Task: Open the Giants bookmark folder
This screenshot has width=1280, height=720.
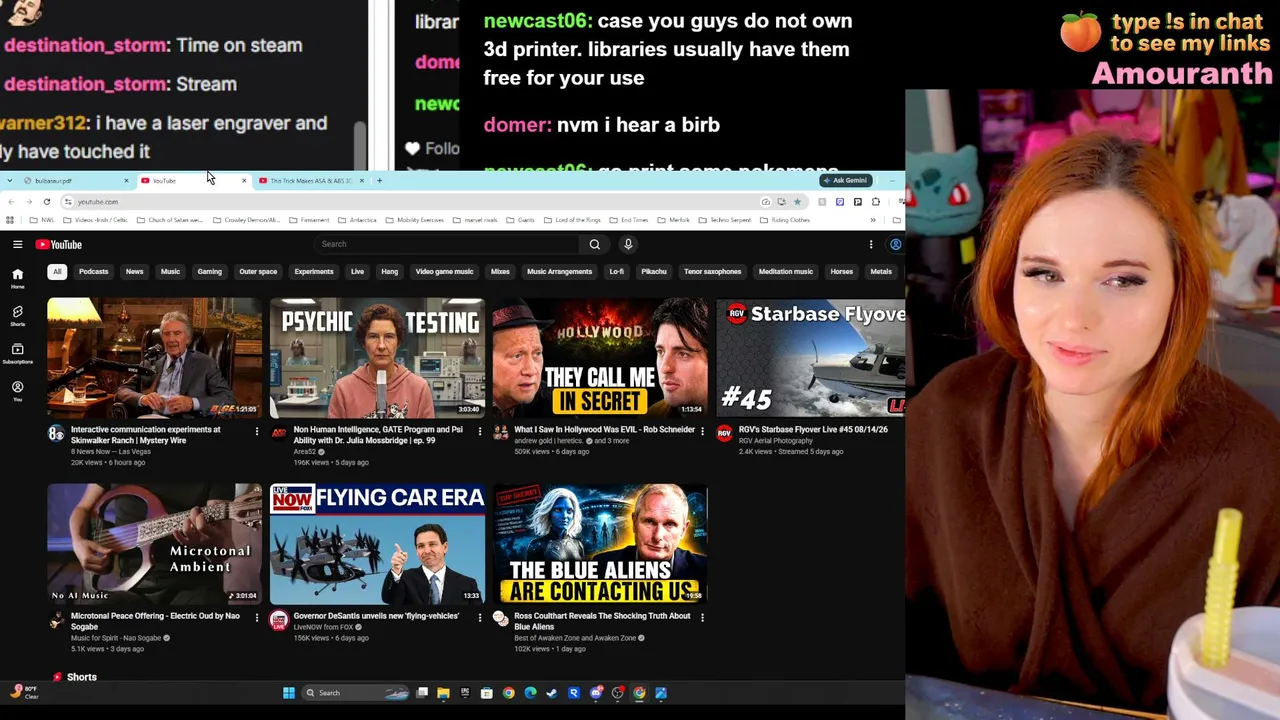Action: pyautogui.click(x=519, y=220)
